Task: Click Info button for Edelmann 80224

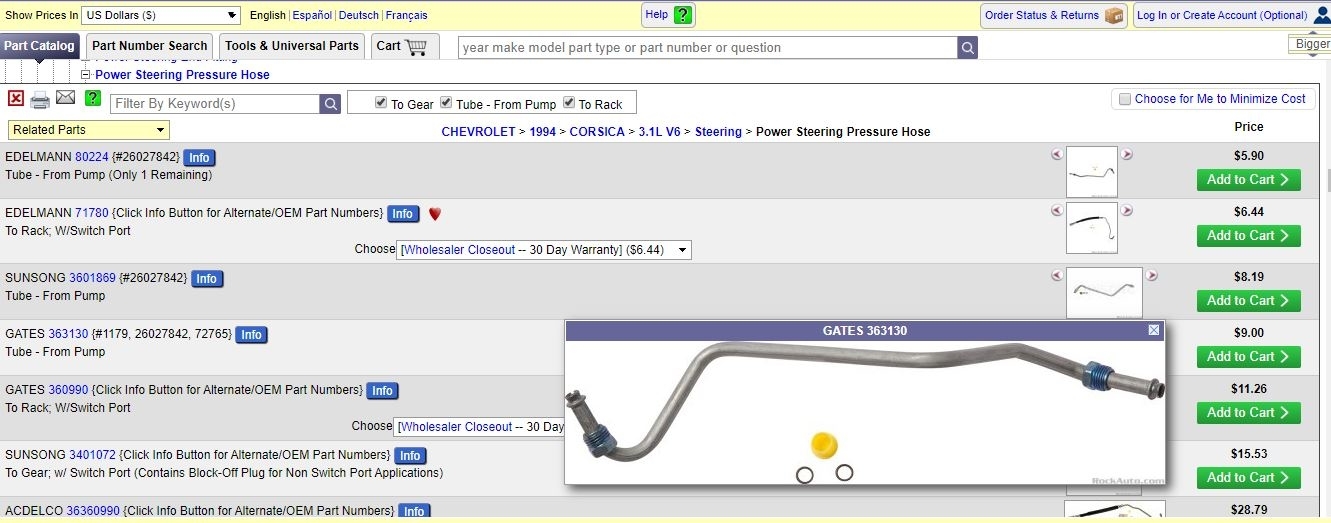Action: (199, 158)
